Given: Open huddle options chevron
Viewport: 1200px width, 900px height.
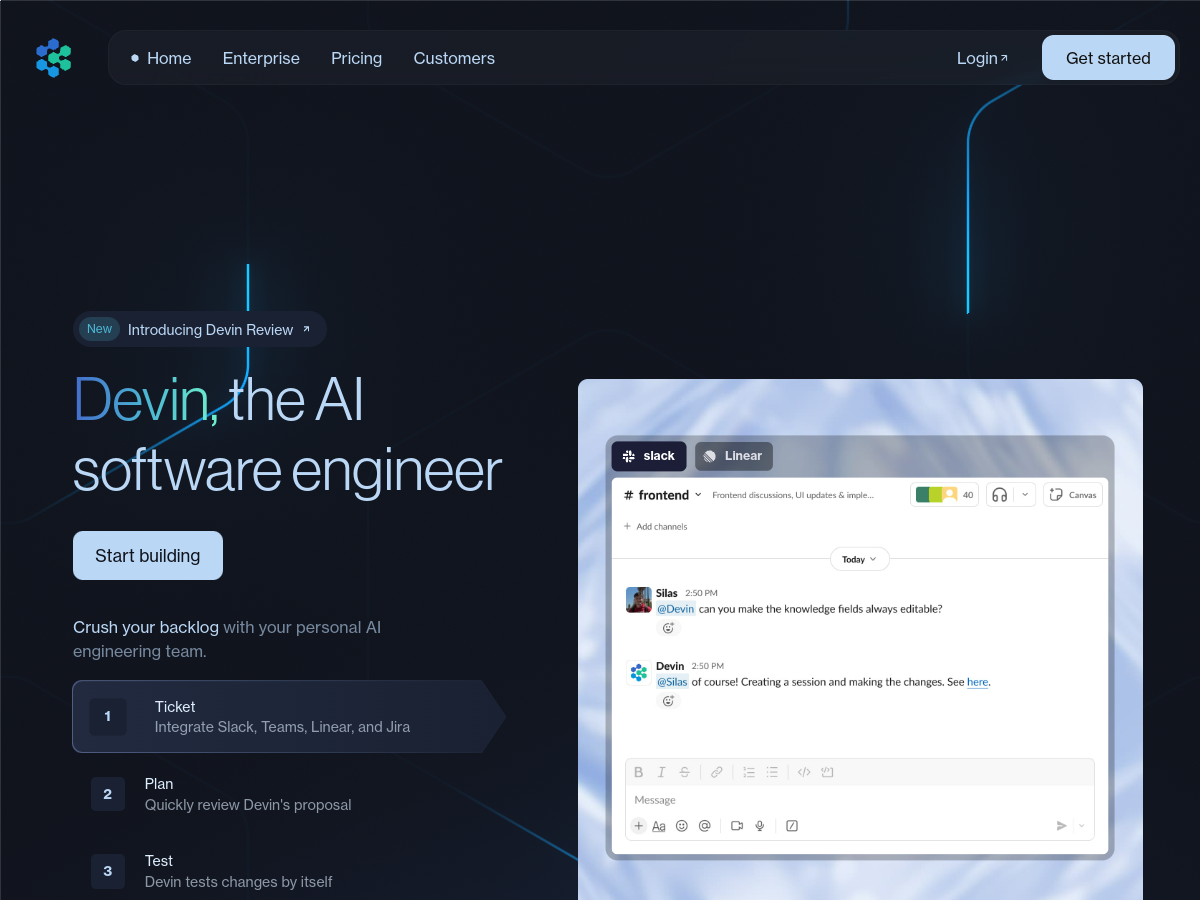Looking at the screenshot, I should (x=1025, y=495).
